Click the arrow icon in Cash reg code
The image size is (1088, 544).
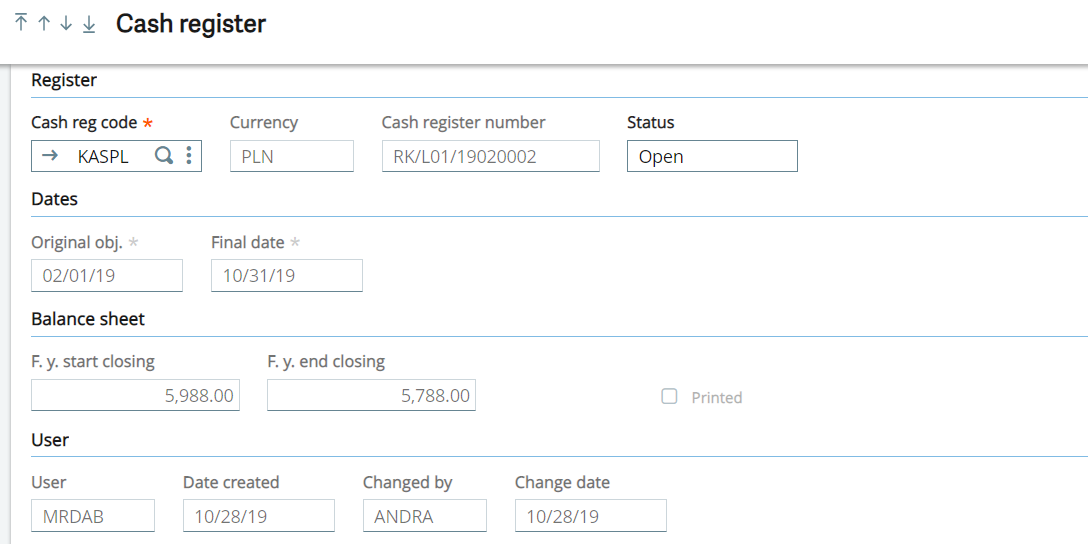(50, 156)
